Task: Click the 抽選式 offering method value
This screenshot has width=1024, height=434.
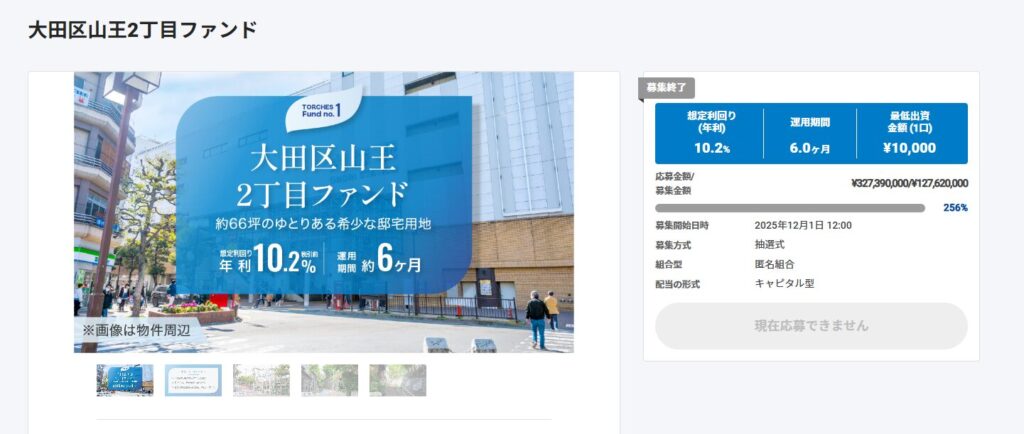Action: point(770,245)
